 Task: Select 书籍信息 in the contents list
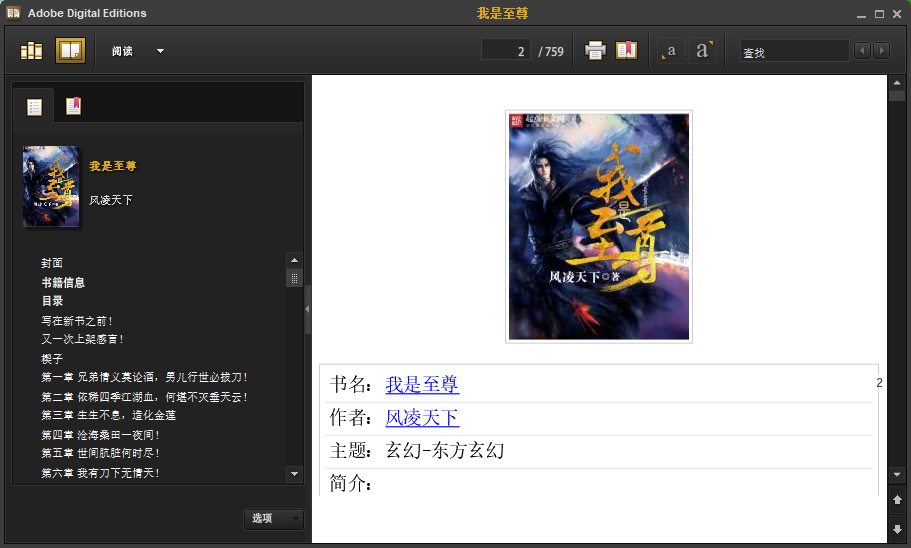(x=63, y=283)
